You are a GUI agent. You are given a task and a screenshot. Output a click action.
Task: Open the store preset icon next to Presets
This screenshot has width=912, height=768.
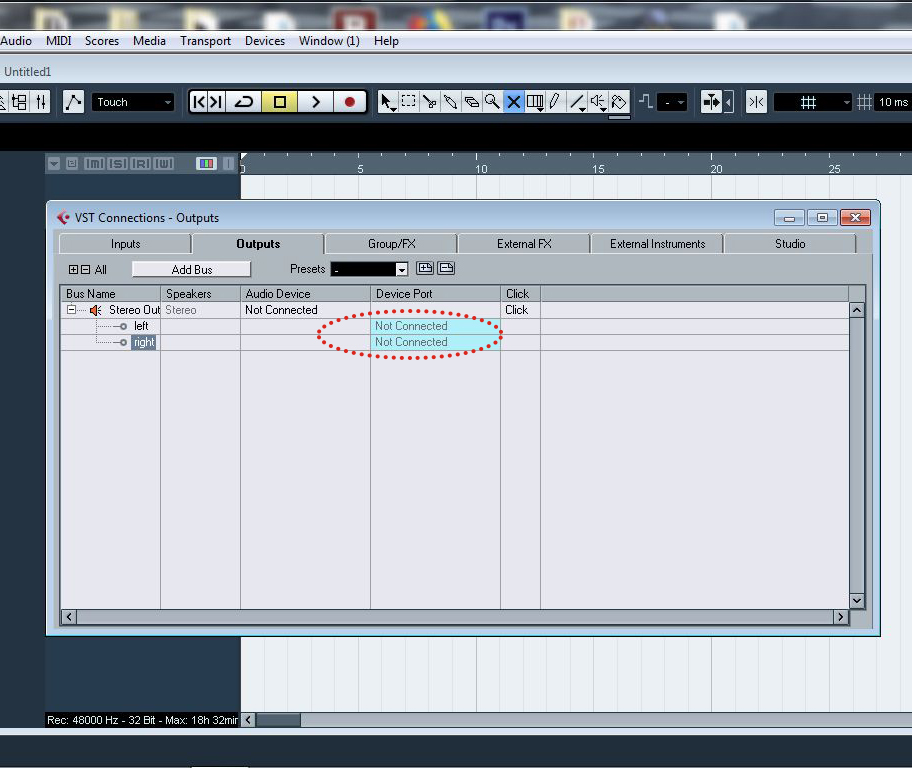point(427,268)
